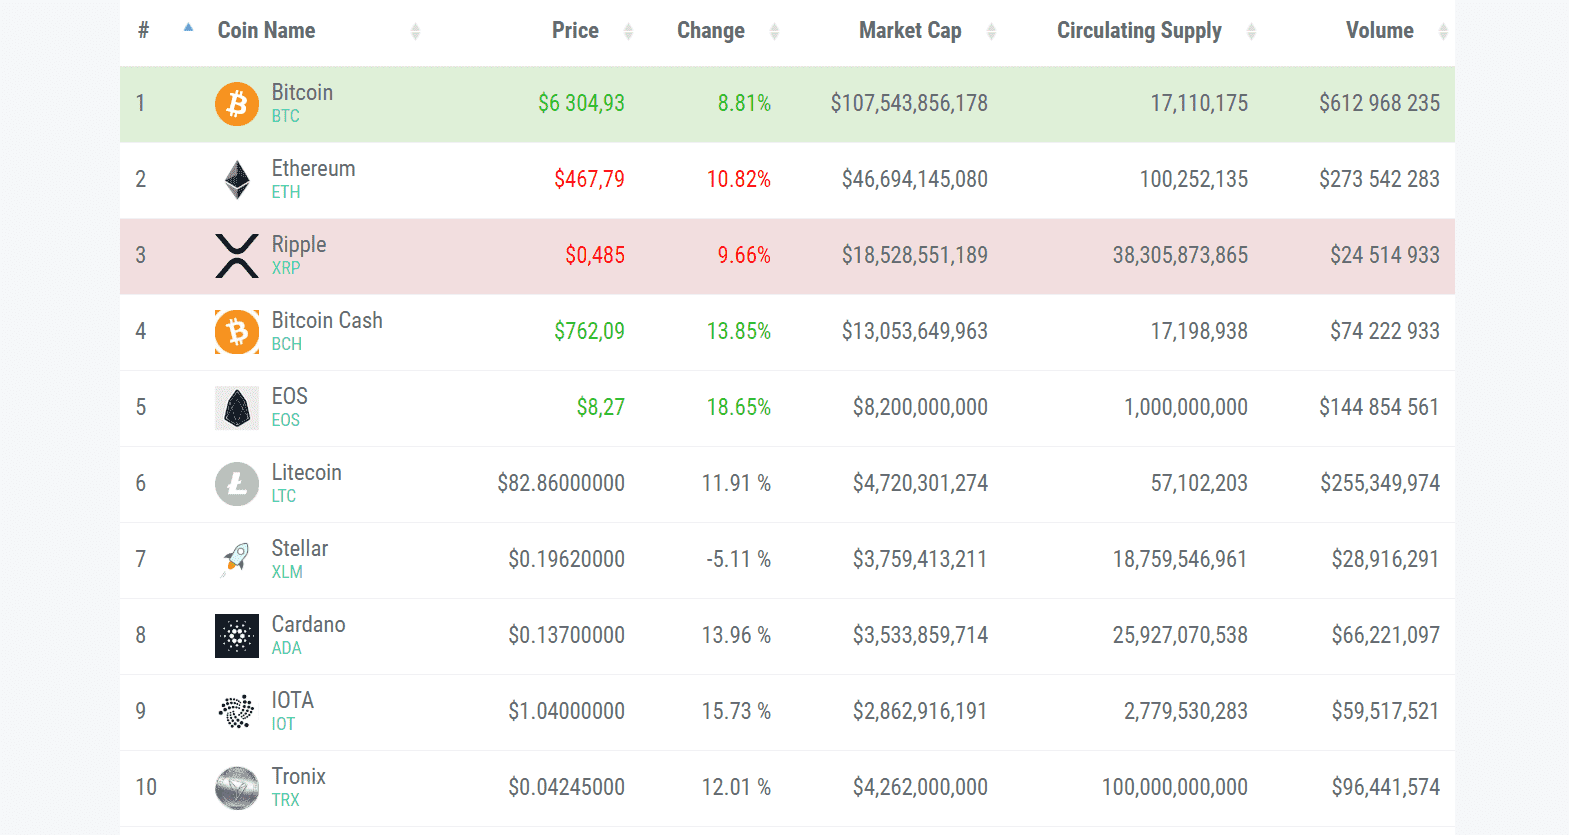The image size is (1569, 835).
Task: Select Bitcoin price $6 304,93
Action: tap(581, 103)
